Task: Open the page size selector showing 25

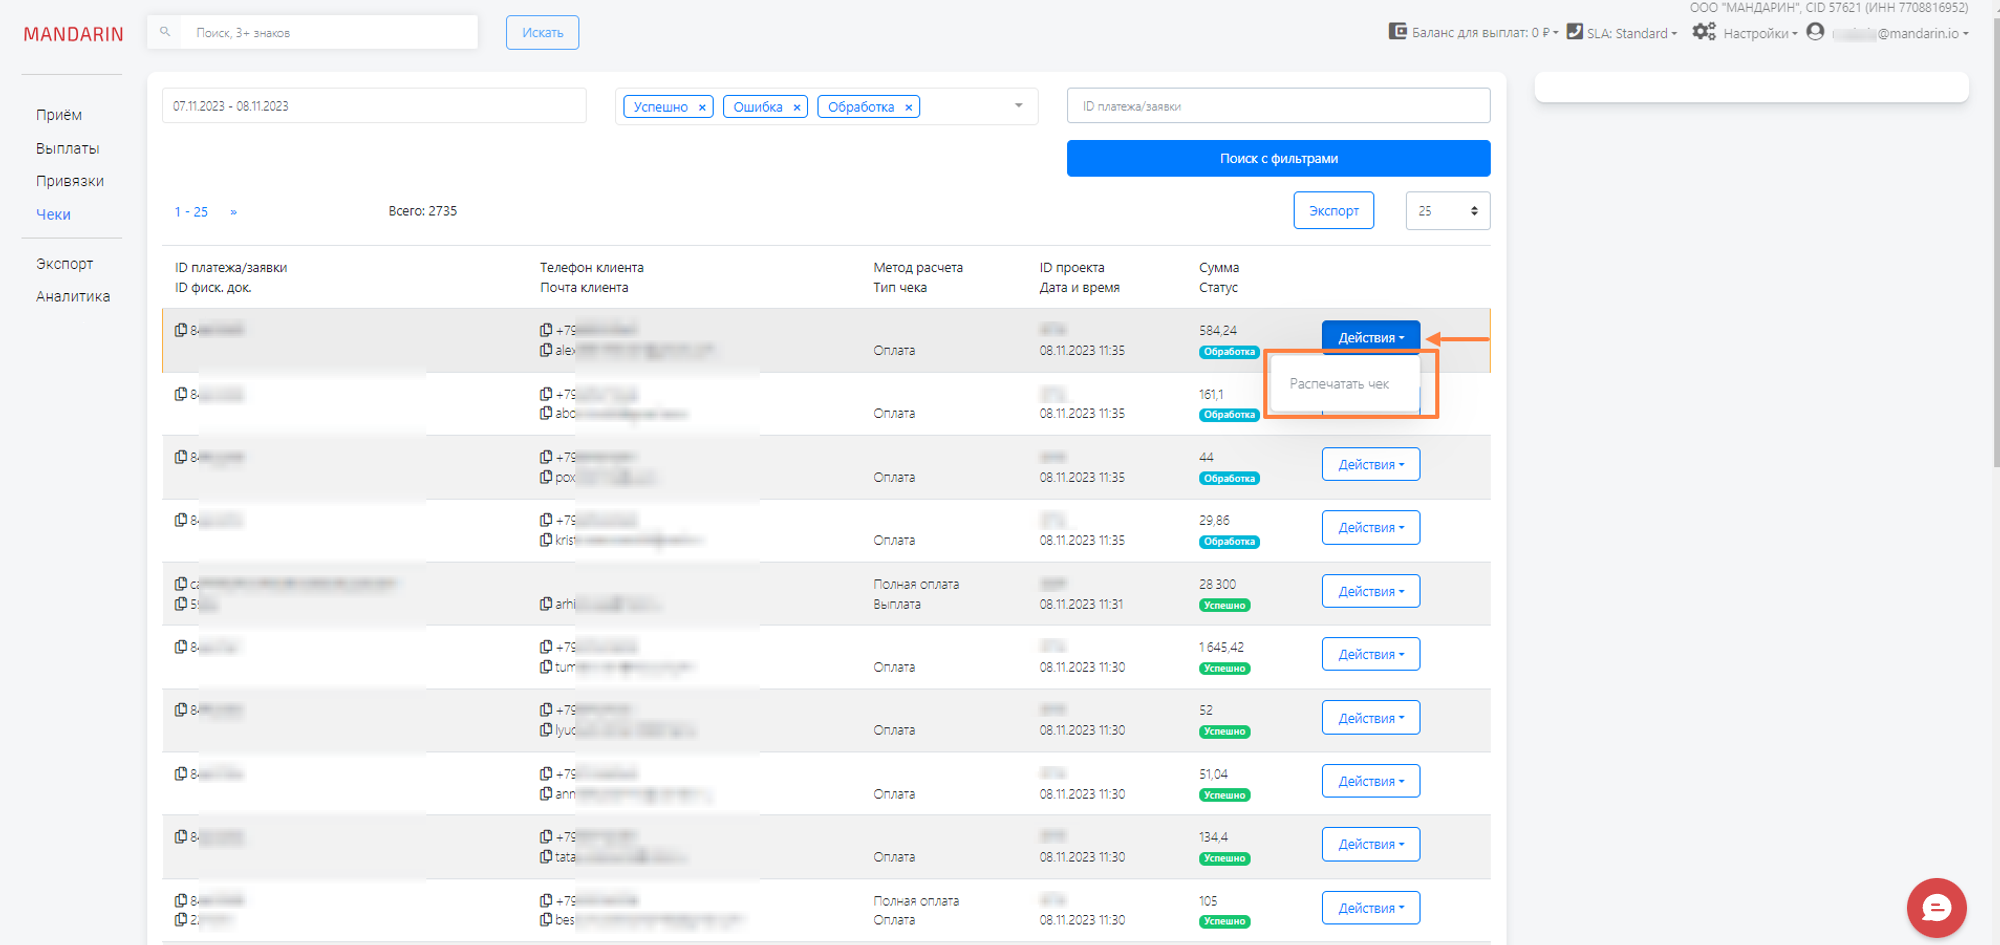Action: coord(1447,211)
